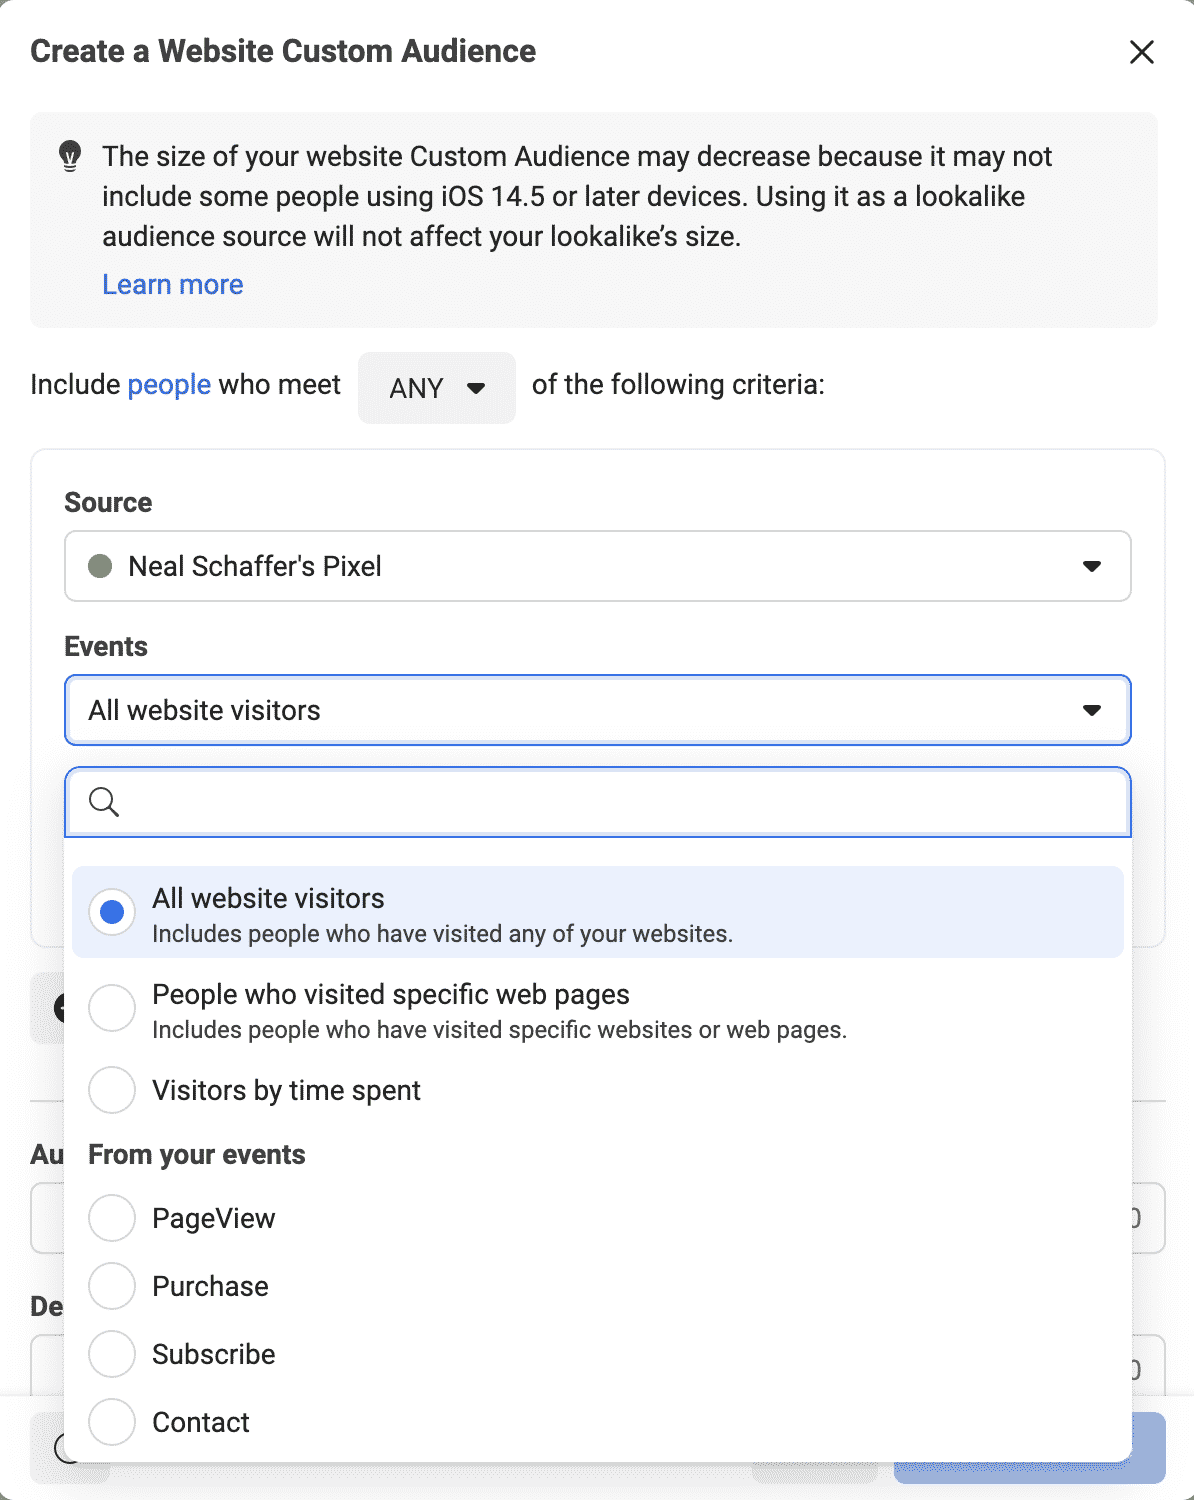Select the PageView event

click(112, 1218)
